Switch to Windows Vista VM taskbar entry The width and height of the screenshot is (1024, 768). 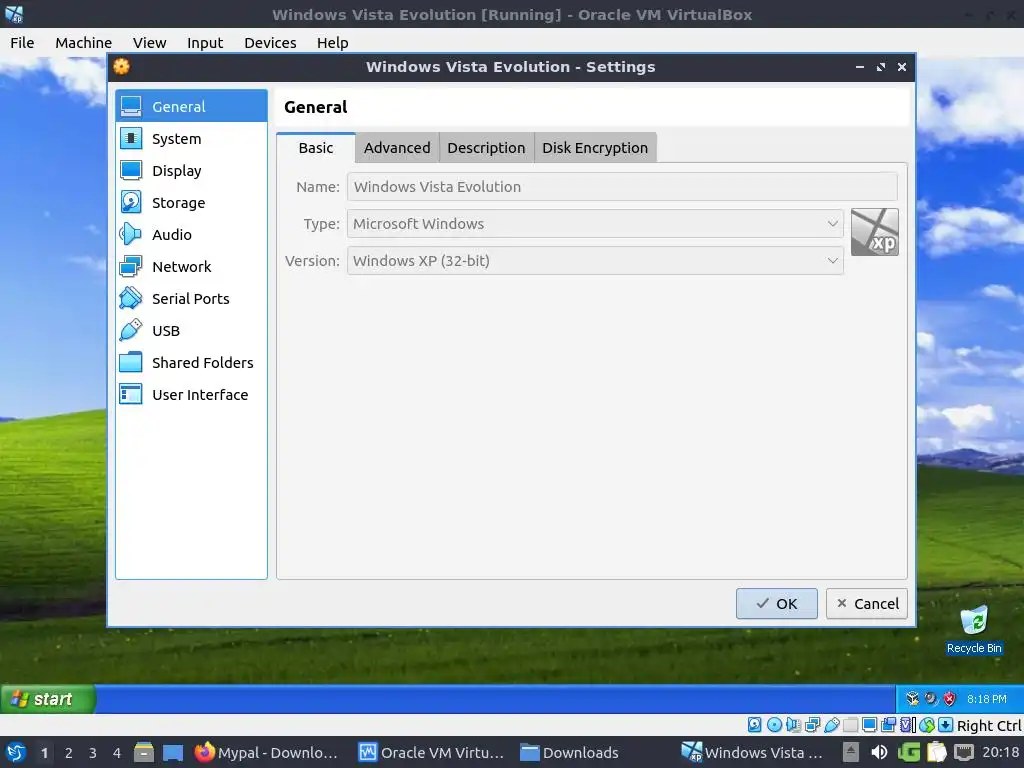(x=752, y=752)
